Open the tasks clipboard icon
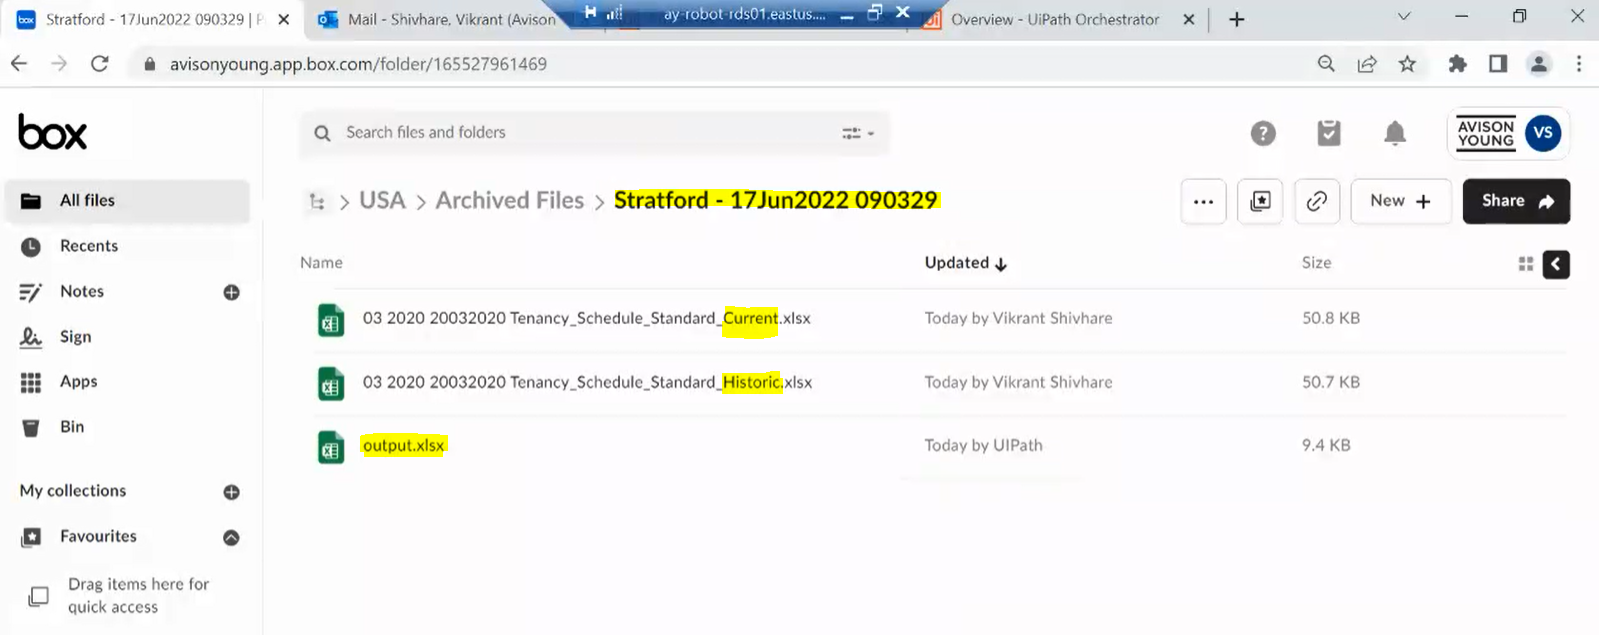The height and width of the screenshot is (635, 1599). [x=1328, y=133]
